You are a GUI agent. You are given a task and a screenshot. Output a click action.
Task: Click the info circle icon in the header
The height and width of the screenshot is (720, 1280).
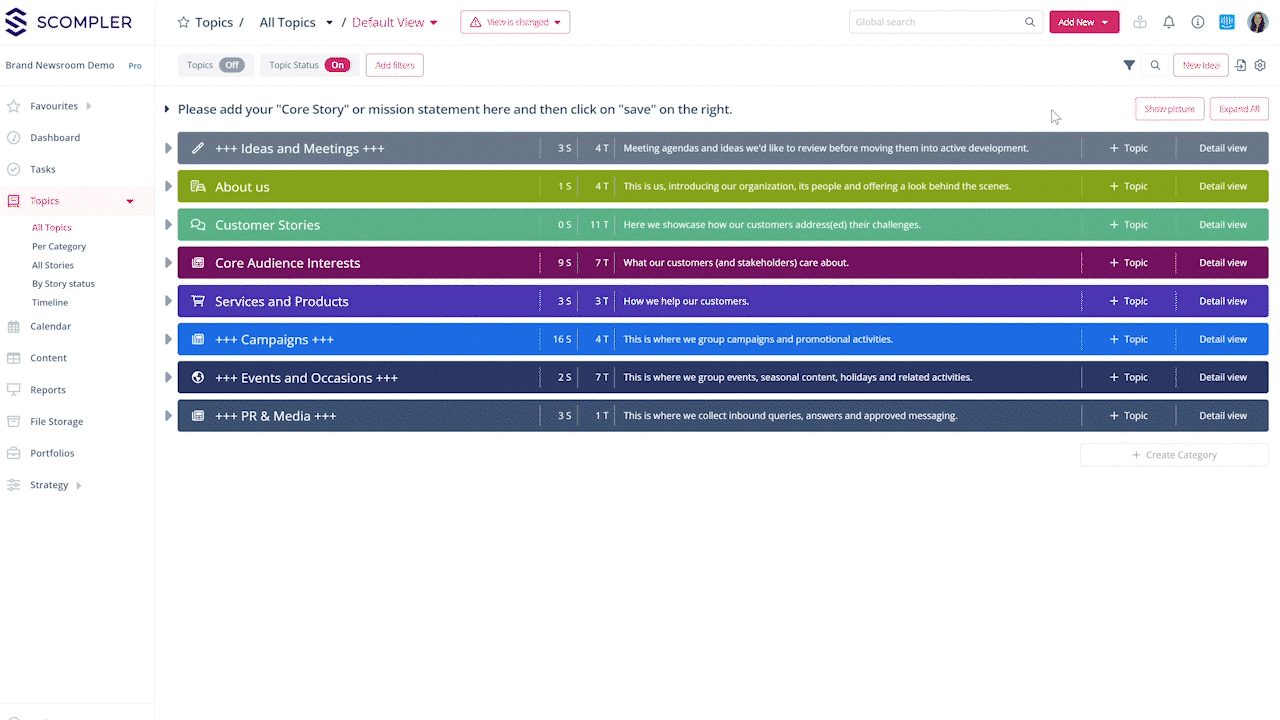pos(1197,21)
